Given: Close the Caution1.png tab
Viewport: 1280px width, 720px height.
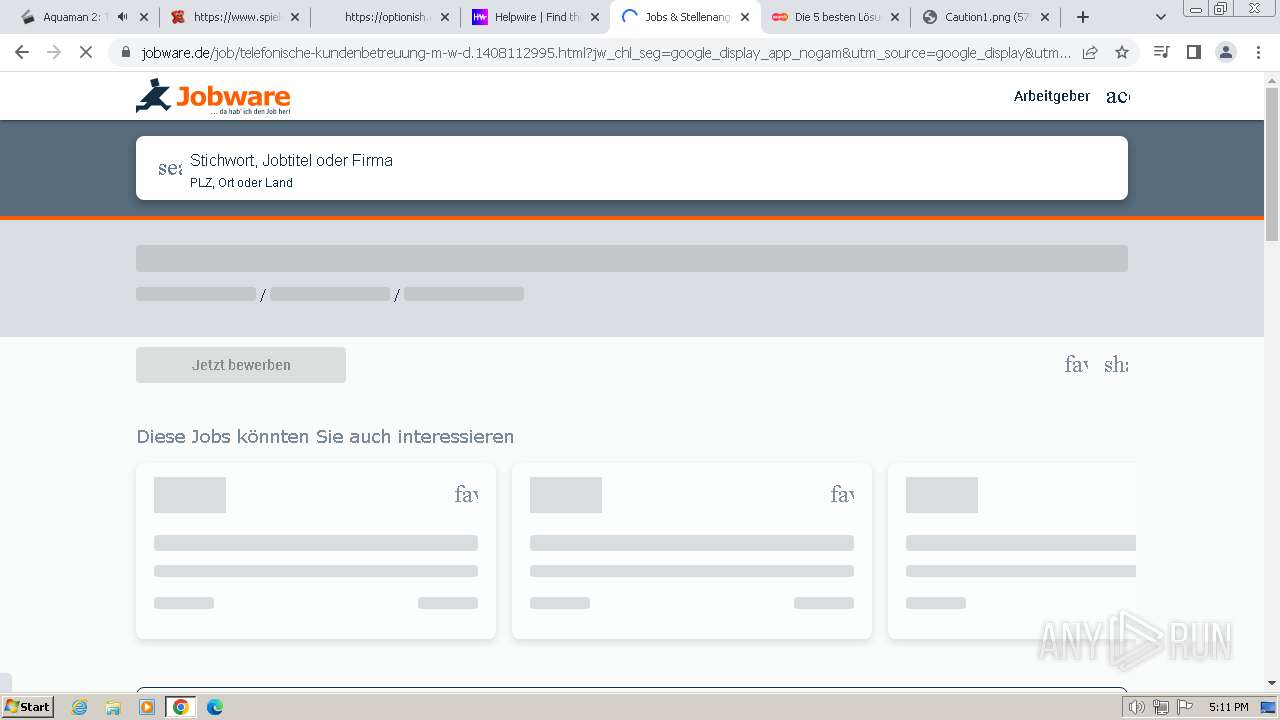Looking at the screenshot, I should [1045, 17].
